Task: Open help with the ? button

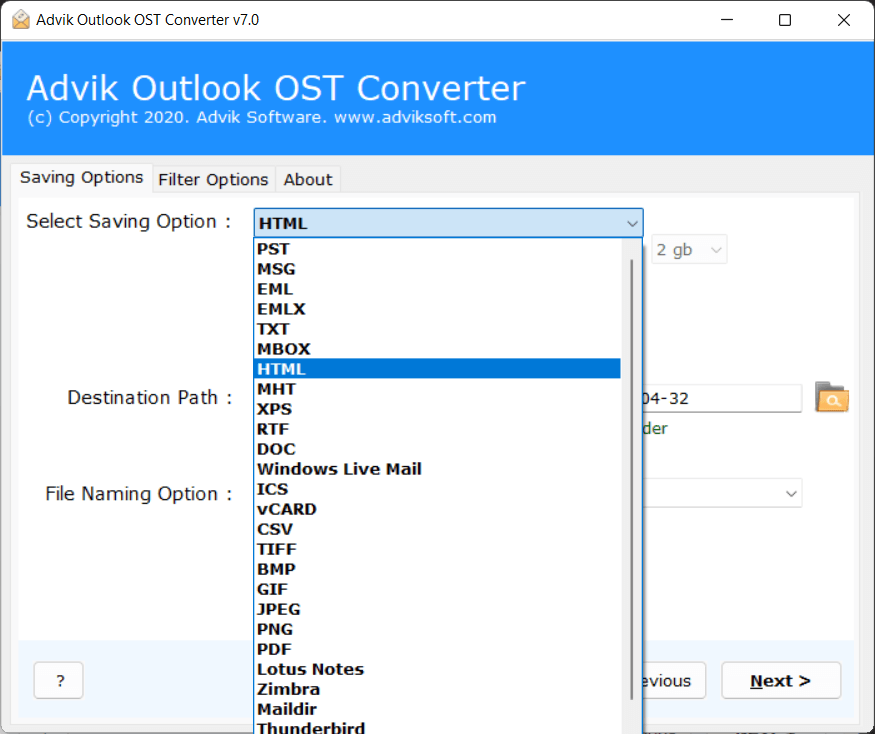Action: point(59,680)
